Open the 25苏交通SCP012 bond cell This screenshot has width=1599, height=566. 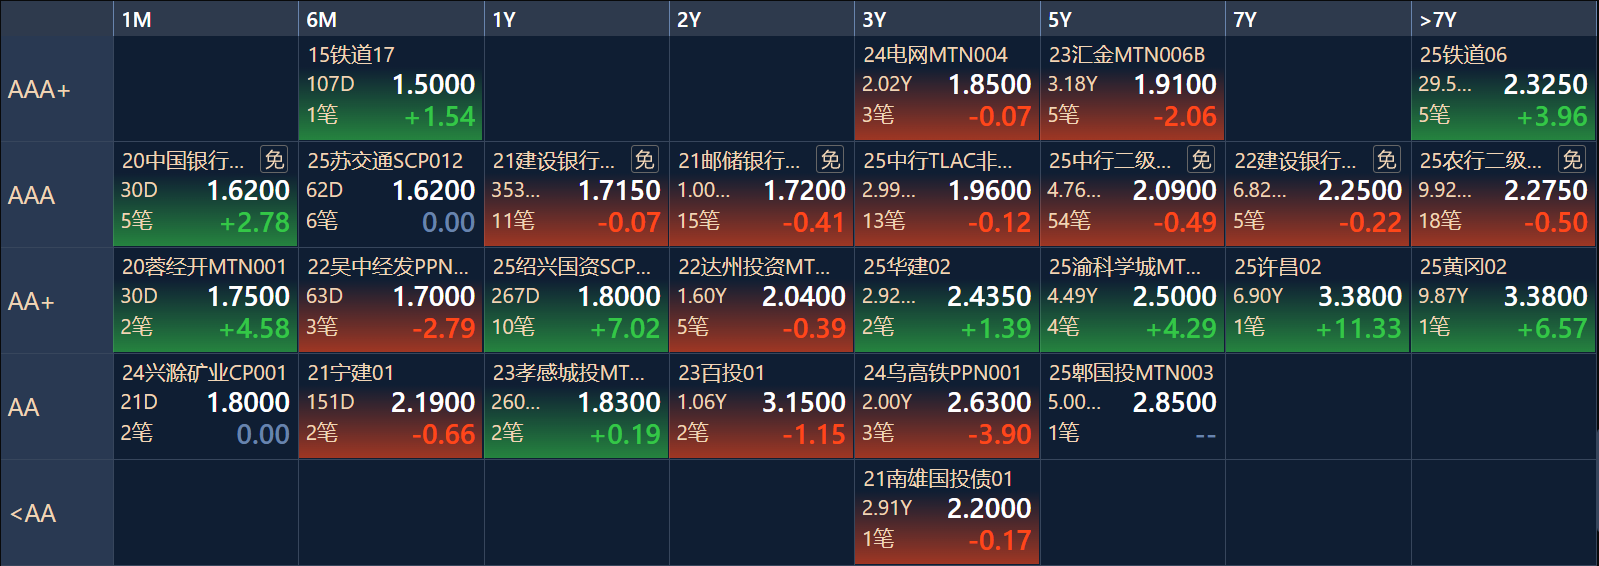coord(391,195)
